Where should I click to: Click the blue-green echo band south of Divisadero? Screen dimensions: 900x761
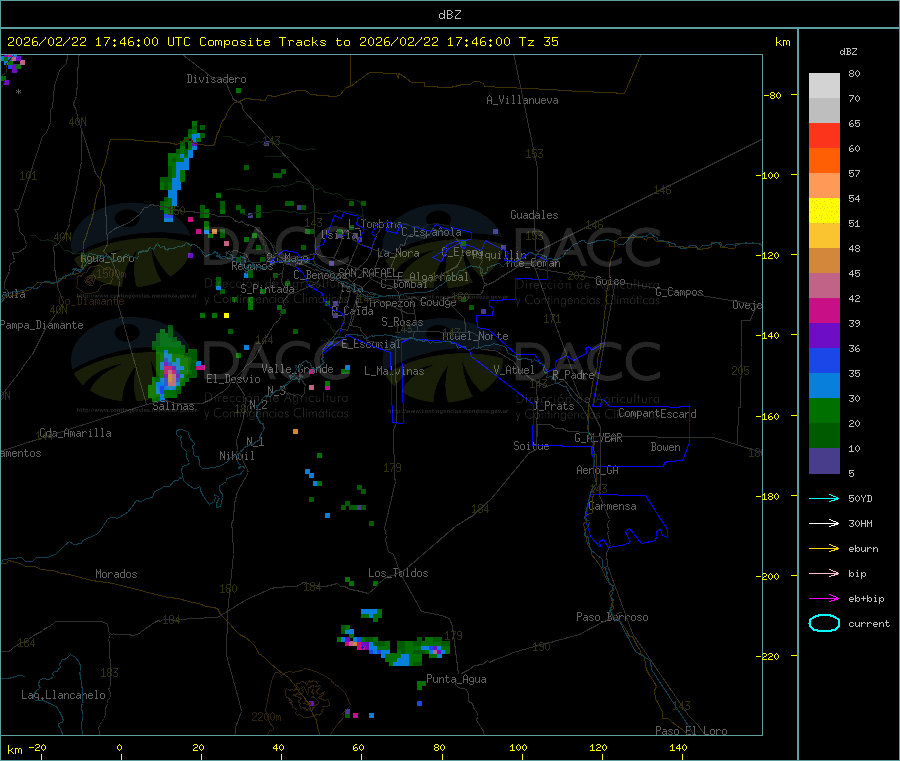pos(181,171)
